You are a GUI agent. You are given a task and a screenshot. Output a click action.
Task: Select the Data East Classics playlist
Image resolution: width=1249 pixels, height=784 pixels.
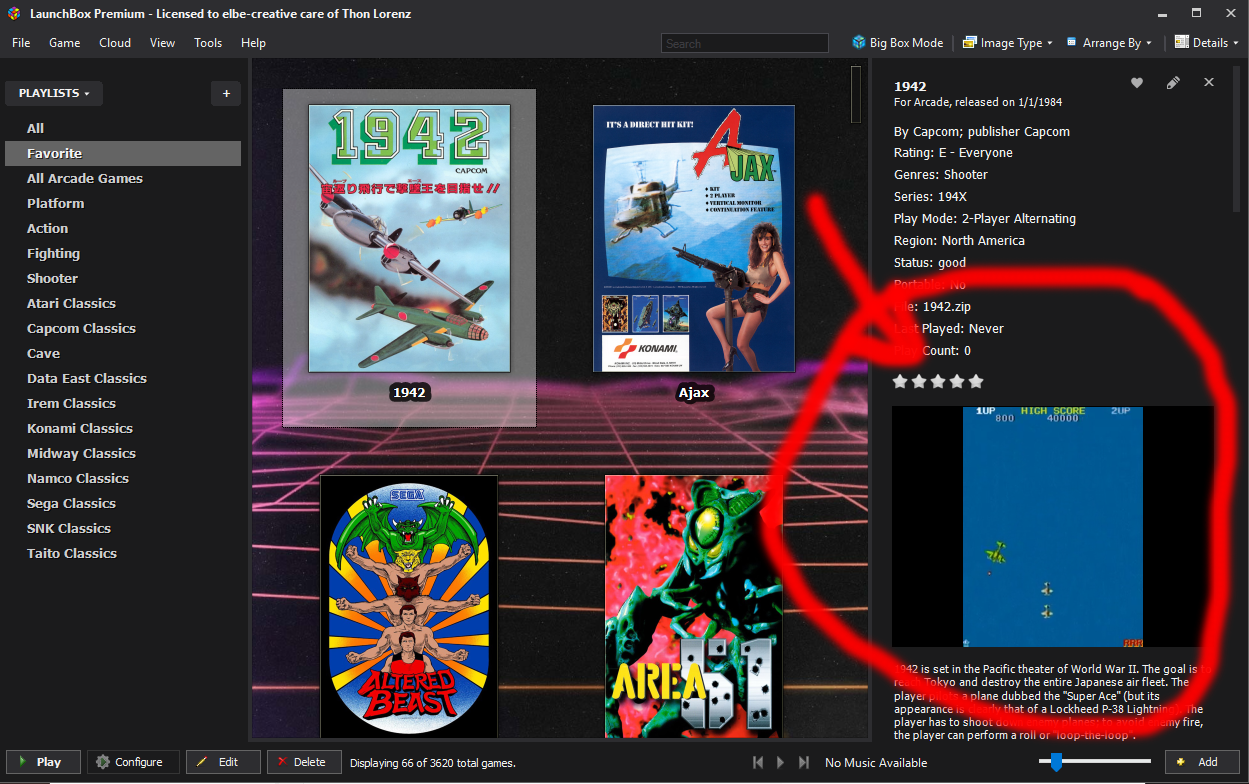pyautogui.click(x=123, y=378)
